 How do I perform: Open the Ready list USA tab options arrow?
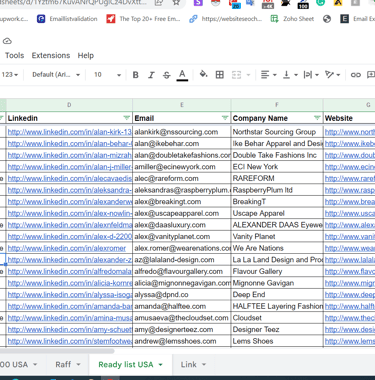[161, 365]
